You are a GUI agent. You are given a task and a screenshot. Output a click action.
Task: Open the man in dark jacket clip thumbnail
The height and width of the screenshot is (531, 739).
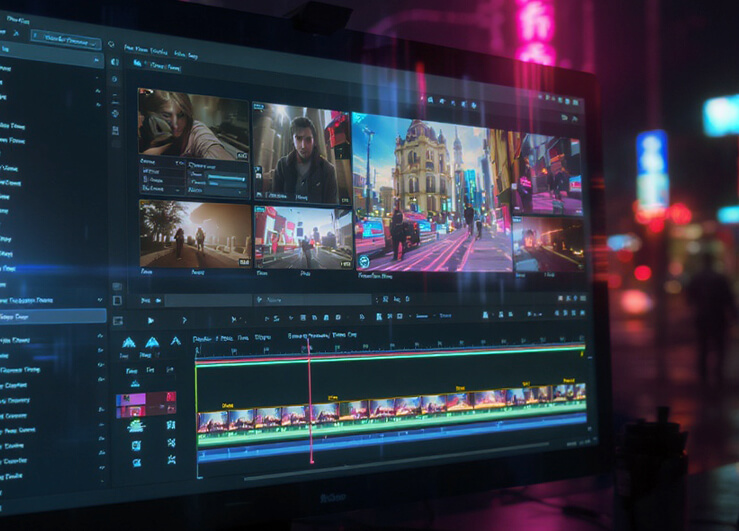(301, 153)
